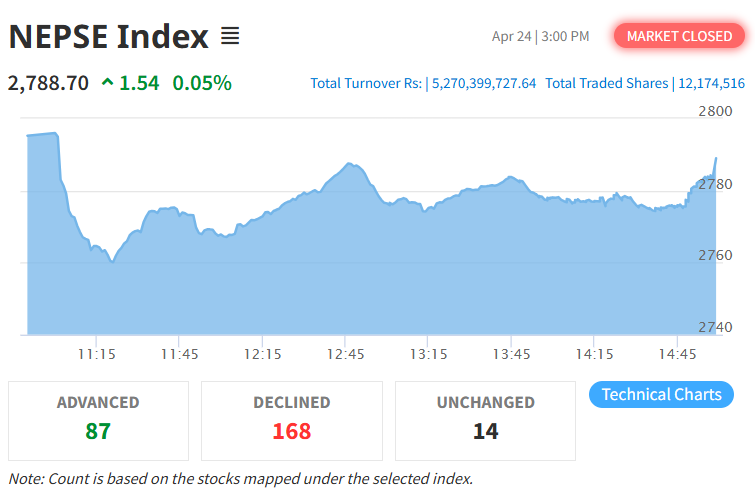
Task: Click the index value 2,788.70
Action: click(x=48, y=82)
